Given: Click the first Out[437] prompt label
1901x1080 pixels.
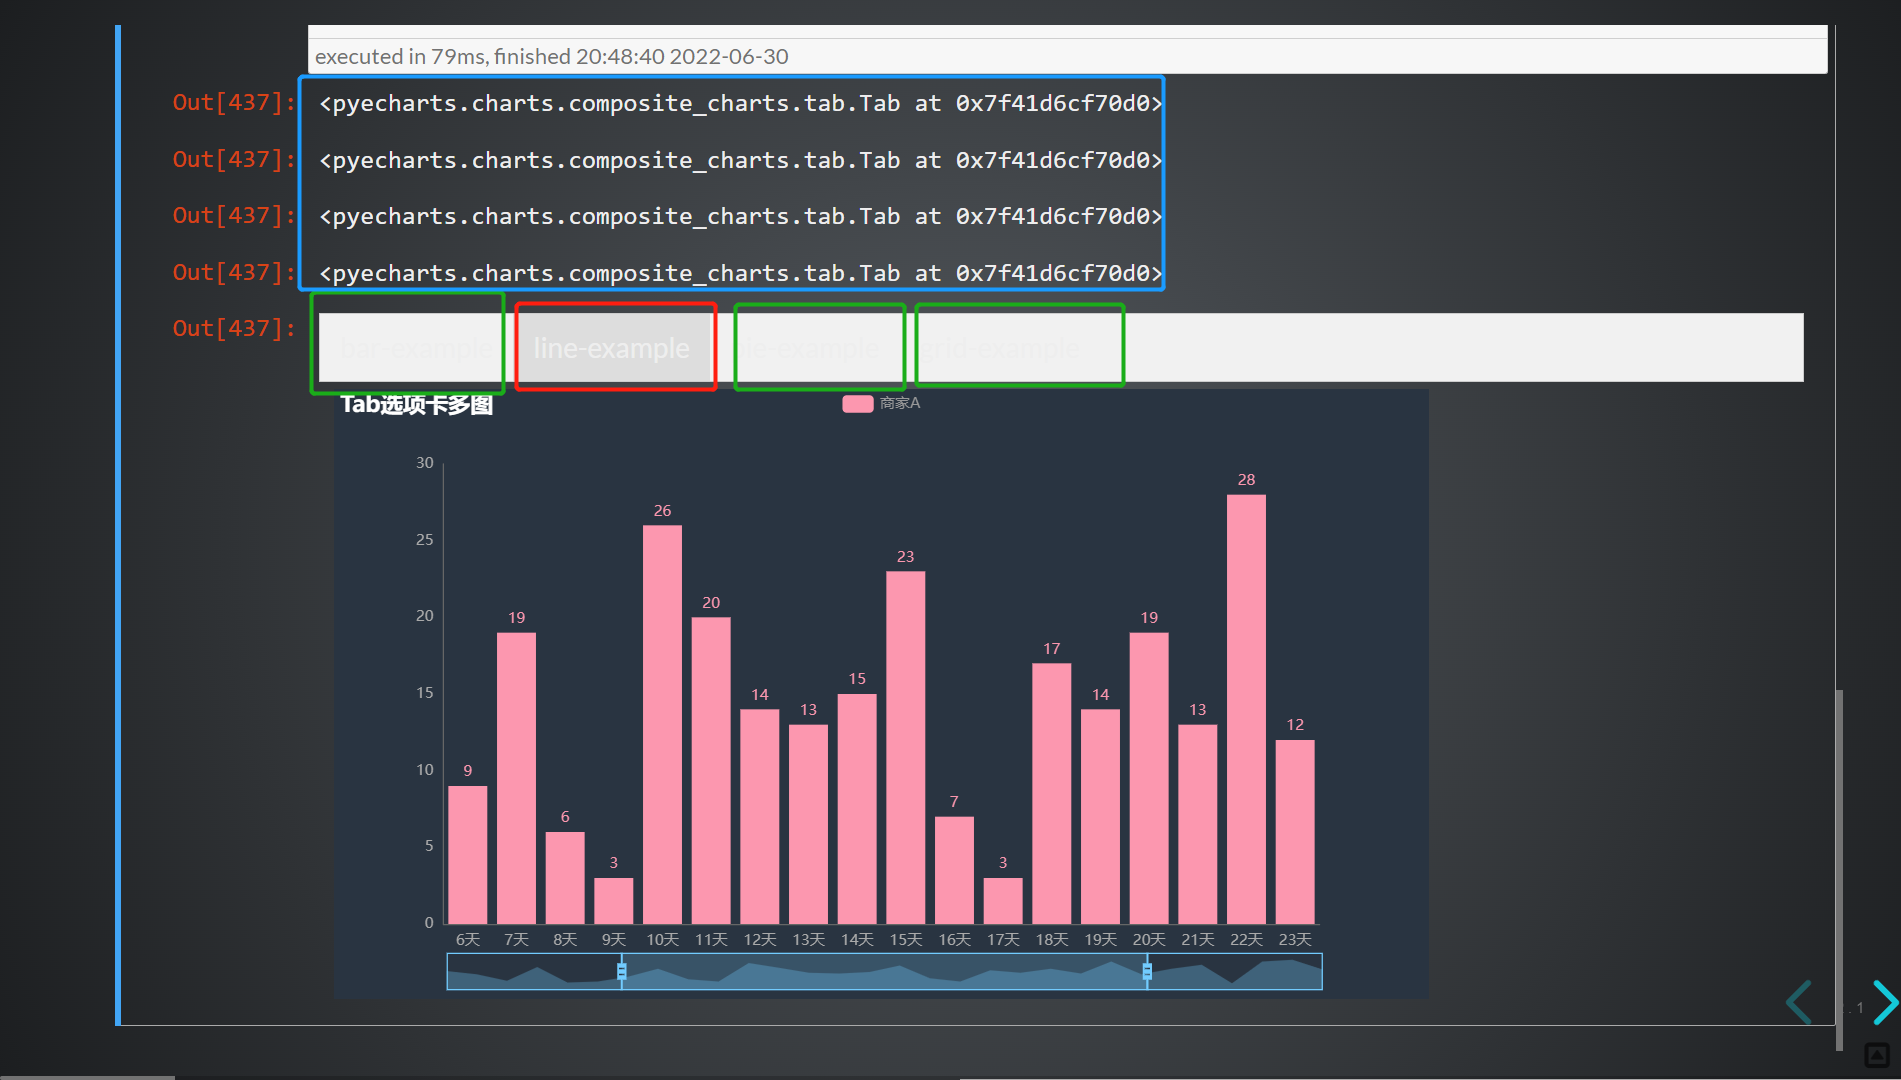Looking at the screenshot, I should [x=231, y=102].
